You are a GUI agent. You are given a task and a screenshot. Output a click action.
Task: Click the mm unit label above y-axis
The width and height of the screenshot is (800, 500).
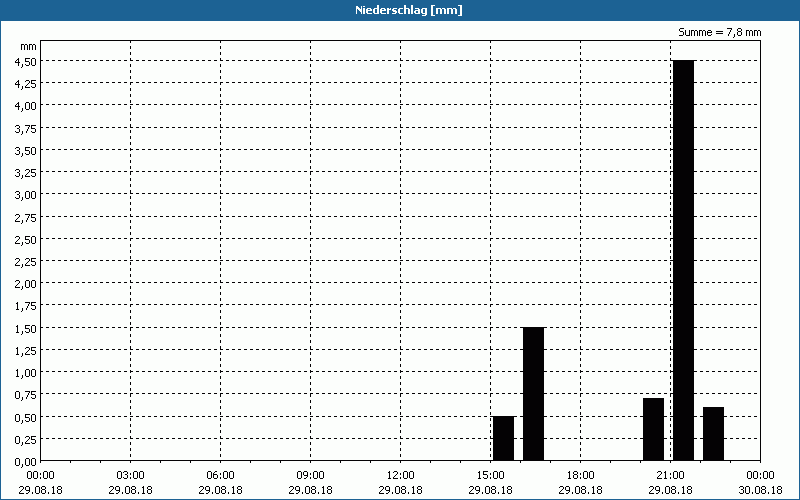[29, 46]
